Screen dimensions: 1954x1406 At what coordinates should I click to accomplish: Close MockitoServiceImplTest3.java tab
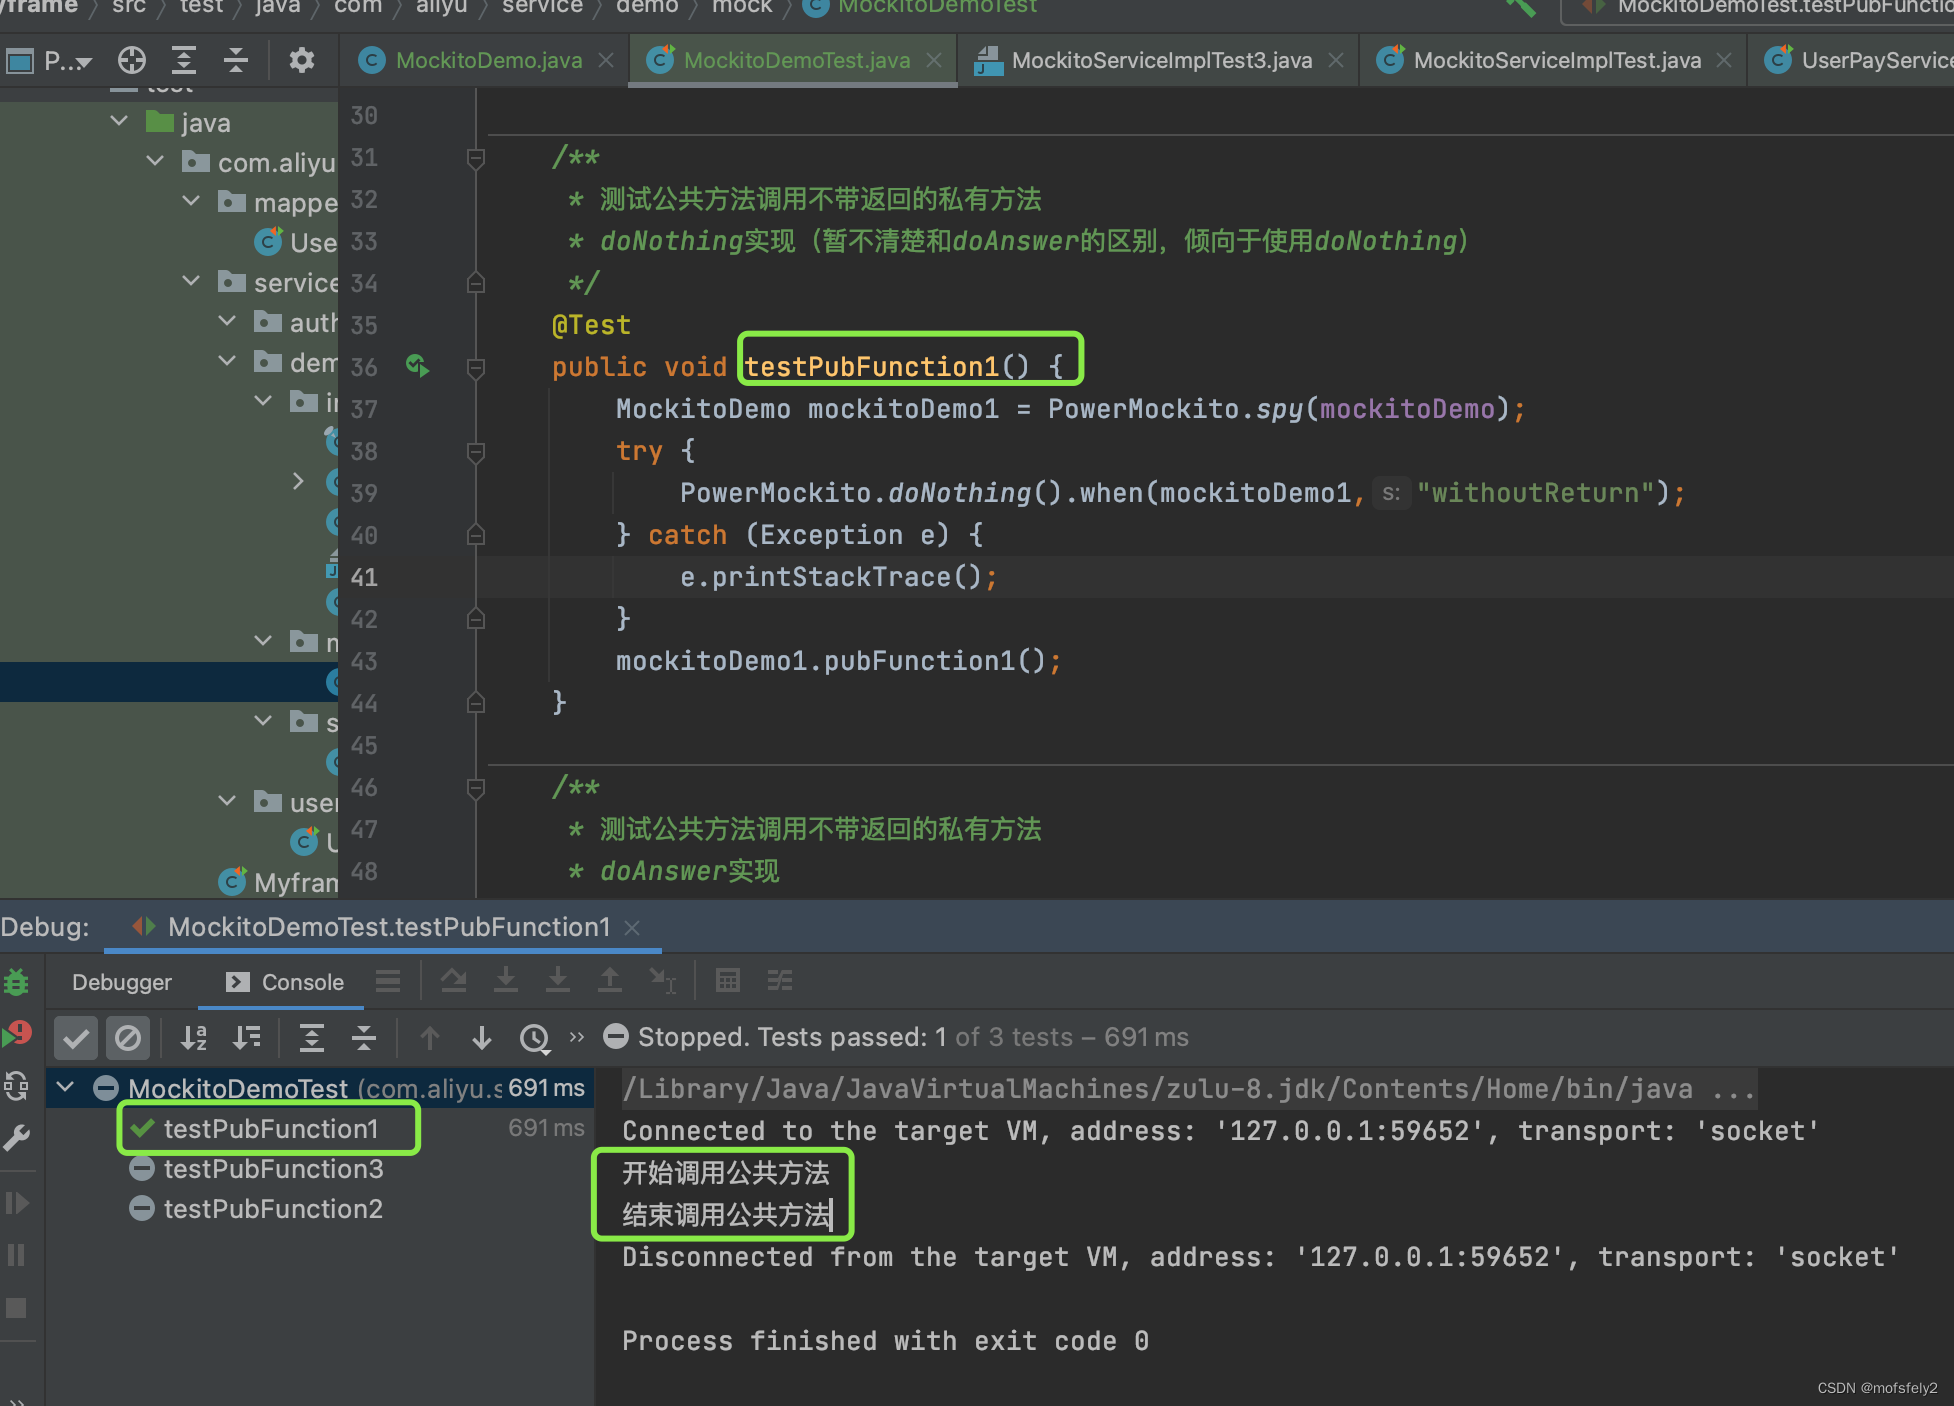click(x=1336, y=61)
